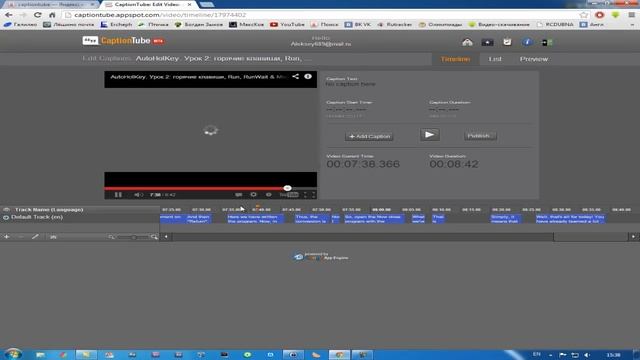This screenshot has height=360, width=640.
Task: Select the caption block starting 'Thus, the'
Action: pyautogui.click(x=311, y=219)
